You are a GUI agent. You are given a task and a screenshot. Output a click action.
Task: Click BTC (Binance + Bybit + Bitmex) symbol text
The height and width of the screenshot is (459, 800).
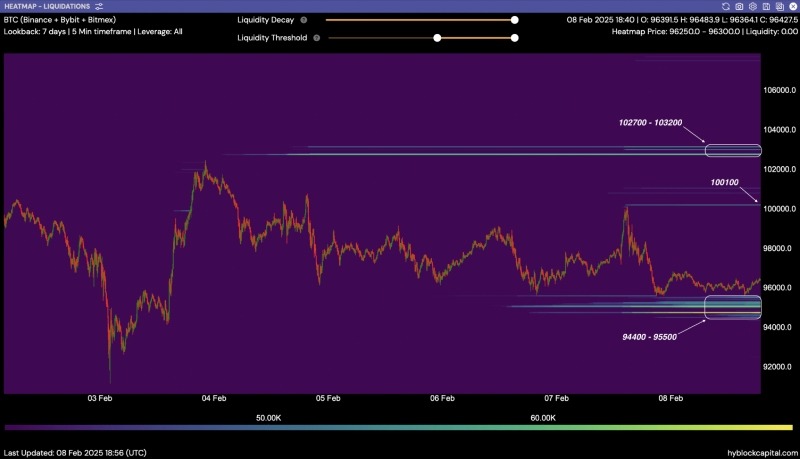(60, 20)
